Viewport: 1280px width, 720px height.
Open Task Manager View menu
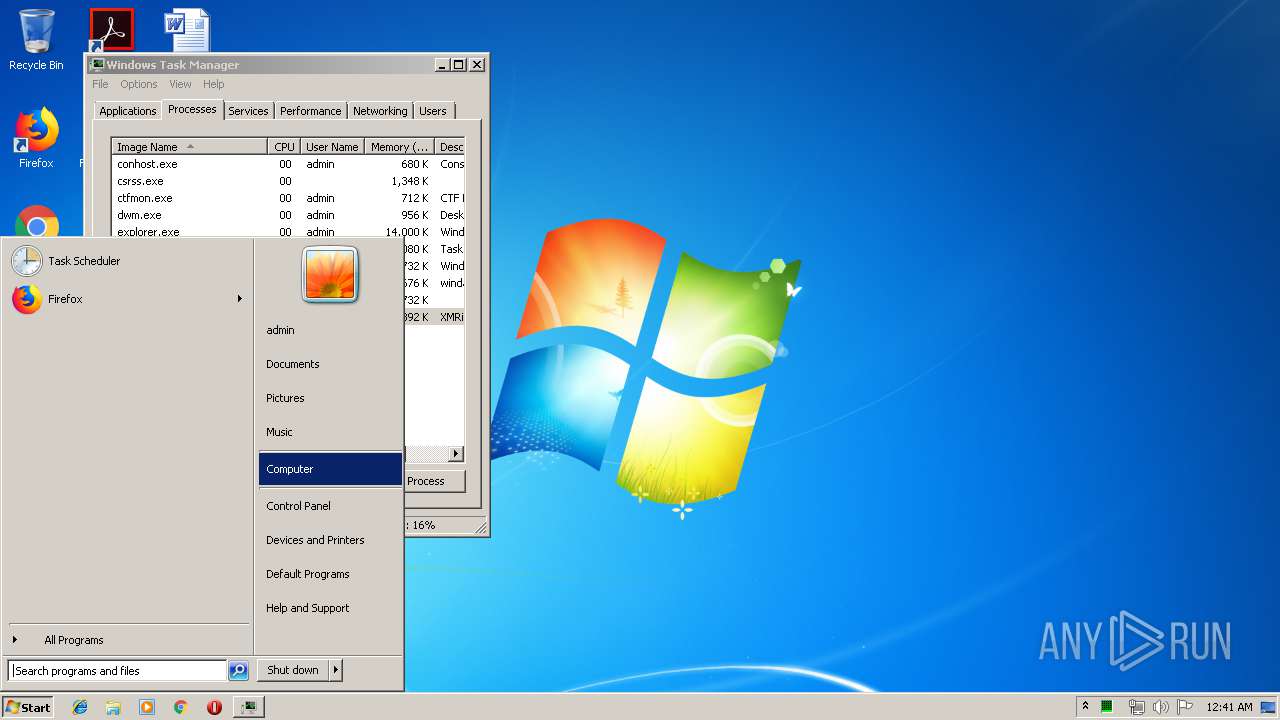pyautogui.click(x=180, y=84)
